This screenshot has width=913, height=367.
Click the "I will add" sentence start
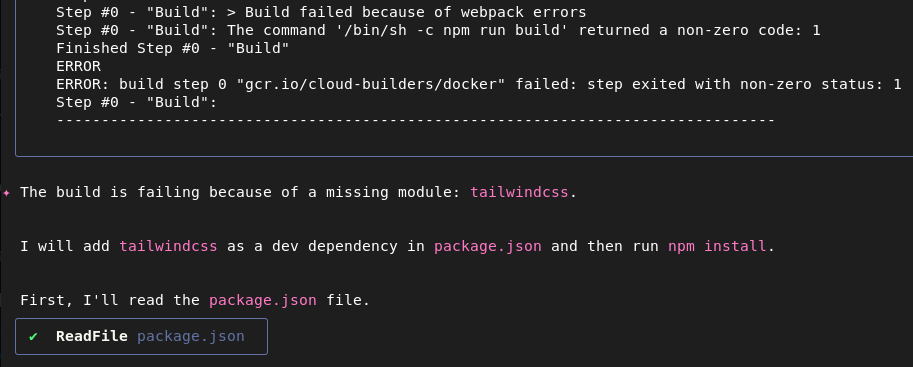tap(65, 246)
